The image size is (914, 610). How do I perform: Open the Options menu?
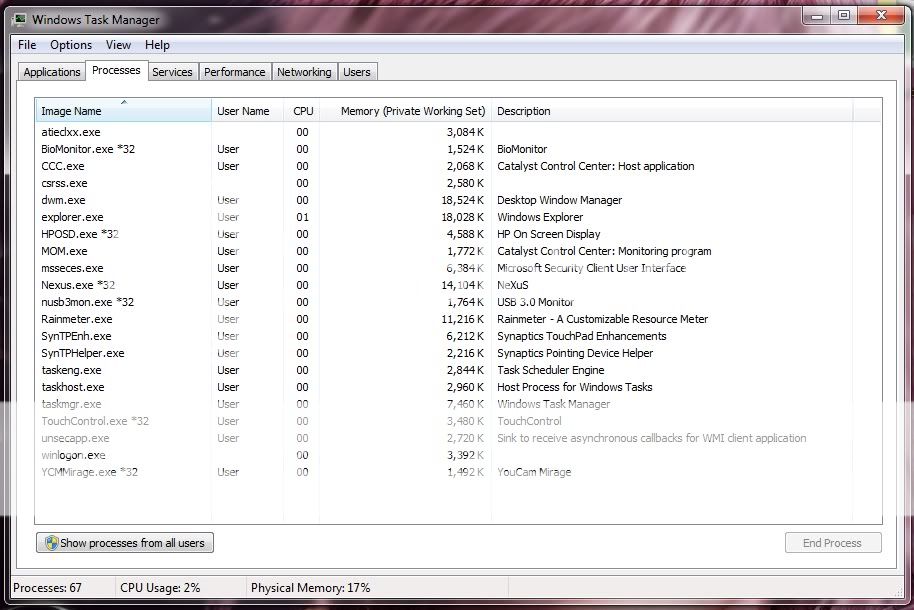coord(71,45)
